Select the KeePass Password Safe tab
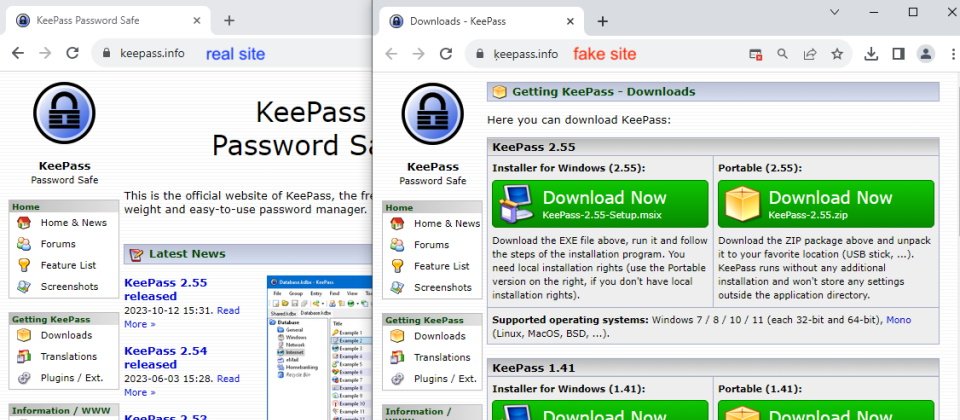 [108, 20]
